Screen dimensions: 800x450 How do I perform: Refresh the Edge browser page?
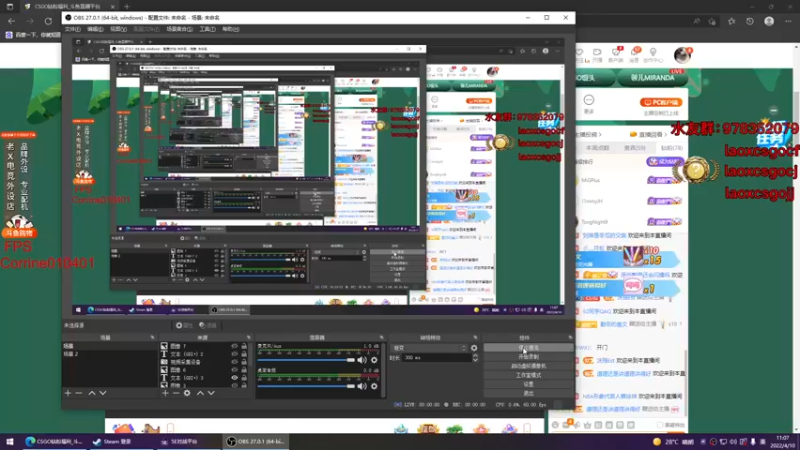click(x=48, y=21)
